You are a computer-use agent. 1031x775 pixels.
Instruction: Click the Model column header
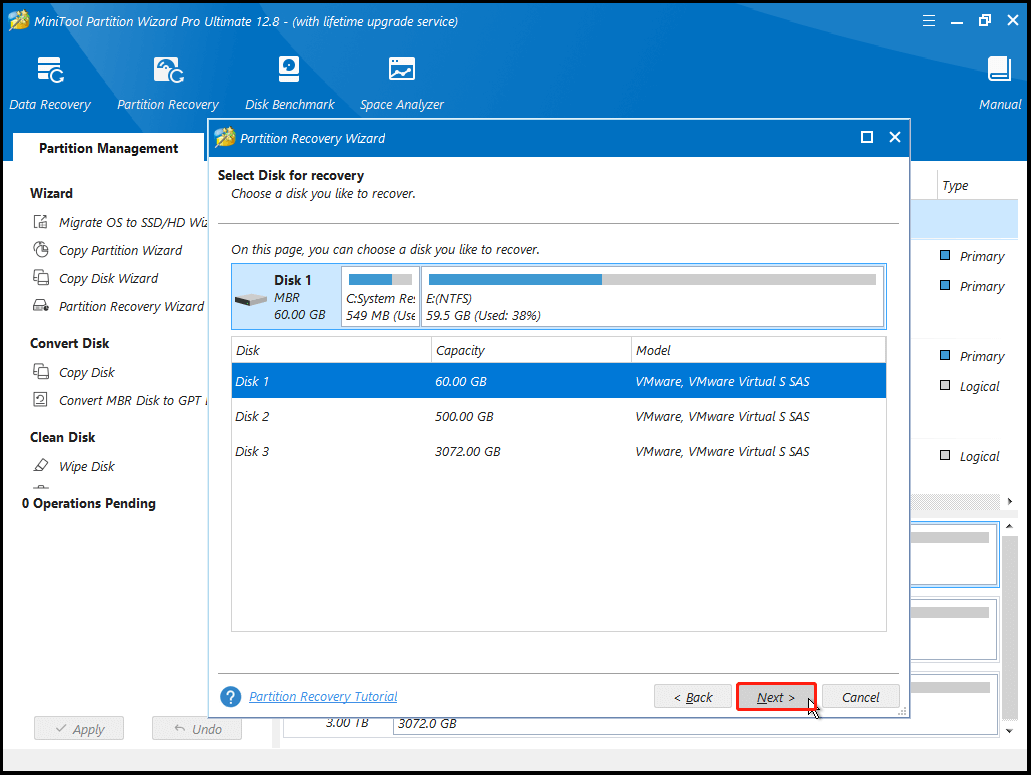757,350
